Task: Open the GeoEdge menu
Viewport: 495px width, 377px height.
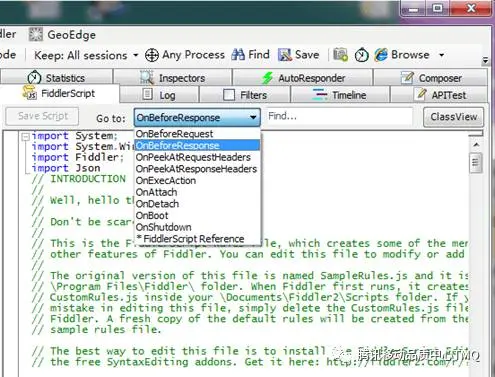Action: 62,35
